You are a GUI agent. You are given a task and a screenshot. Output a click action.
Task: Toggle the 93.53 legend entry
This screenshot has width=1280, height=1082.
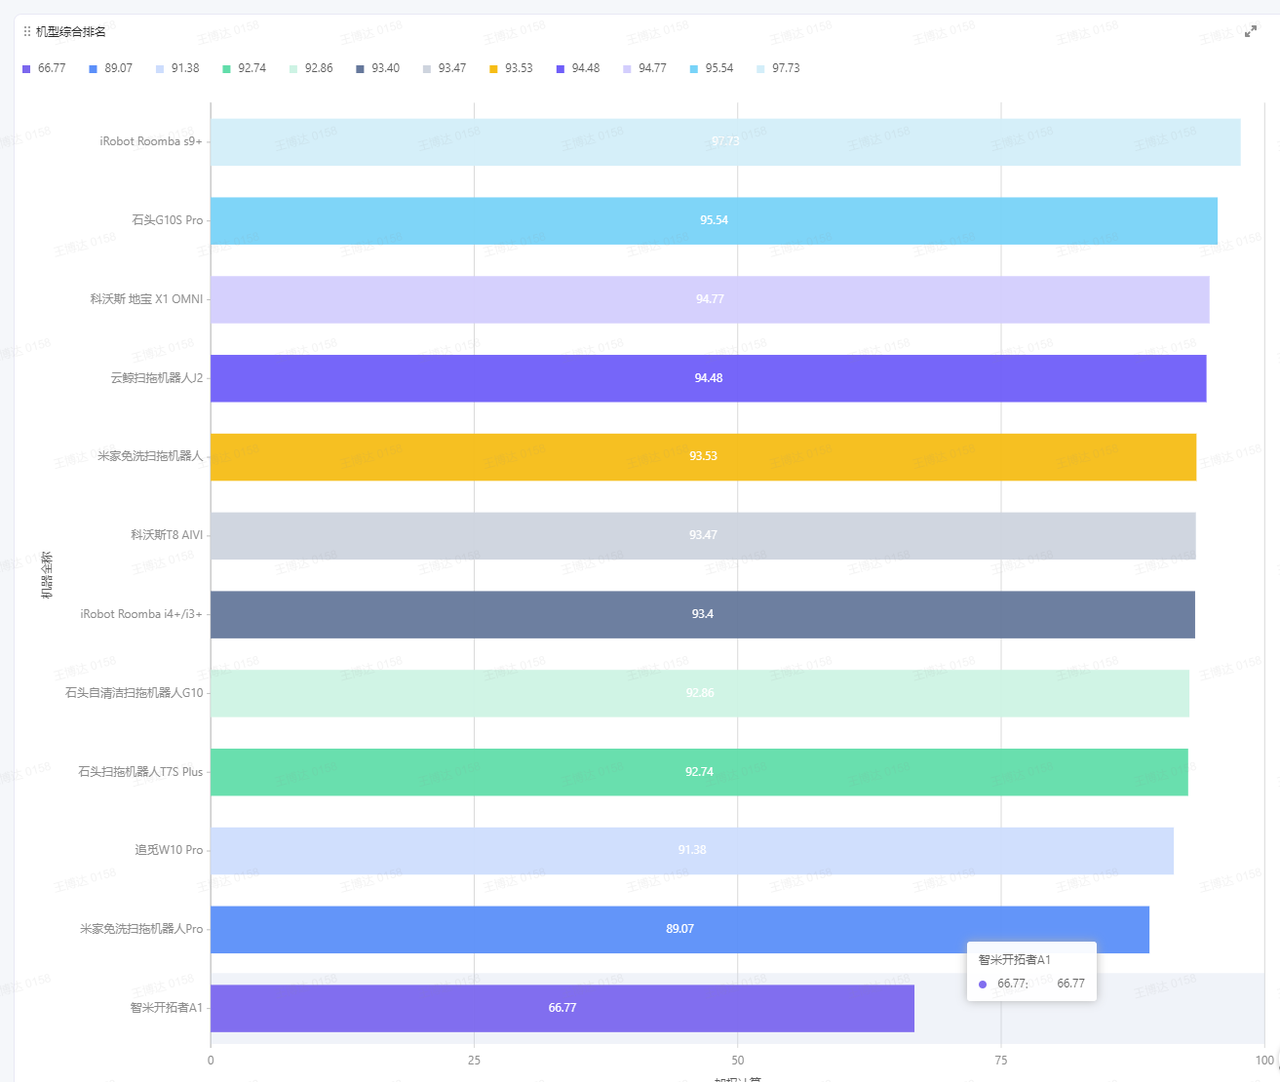(x=511, y=68)
